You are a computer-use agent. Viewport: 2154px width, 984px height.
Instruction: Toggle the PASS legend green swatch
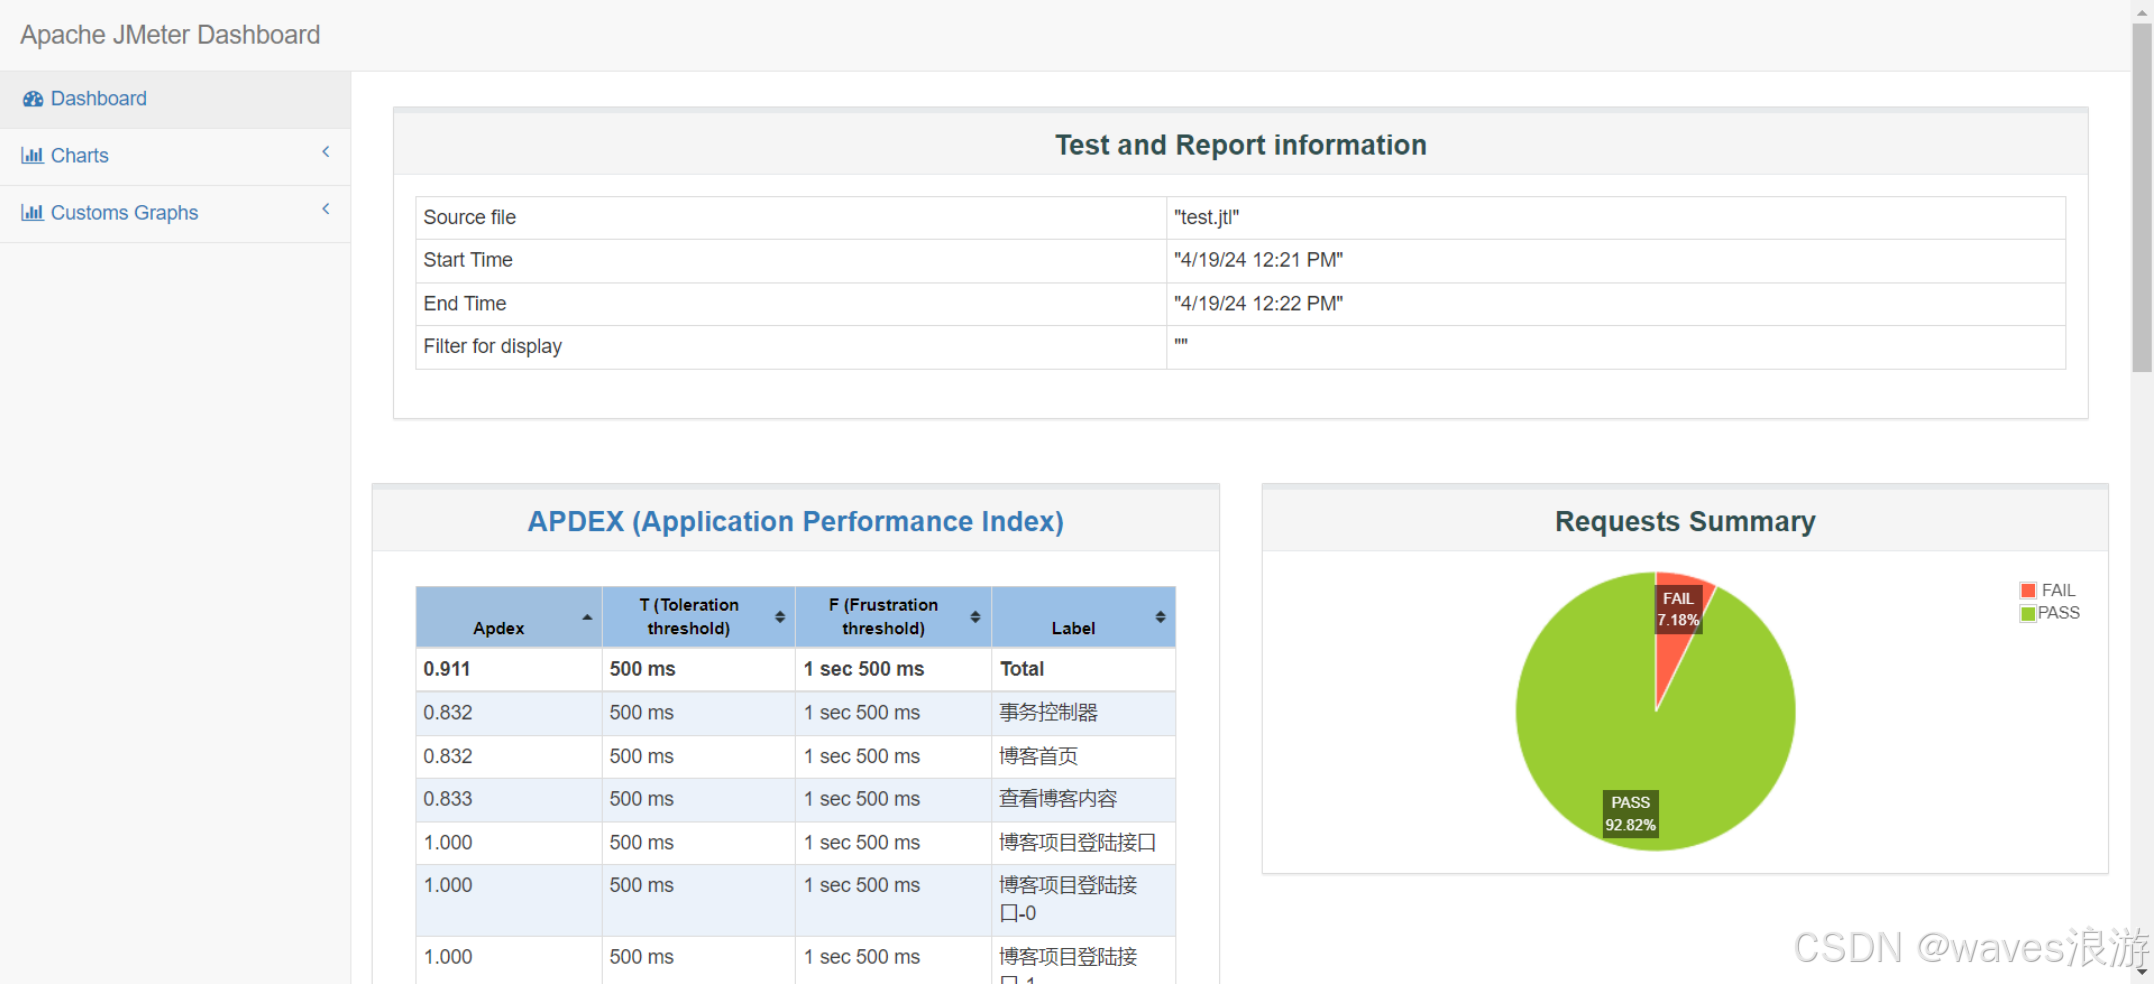(2028, 614)
